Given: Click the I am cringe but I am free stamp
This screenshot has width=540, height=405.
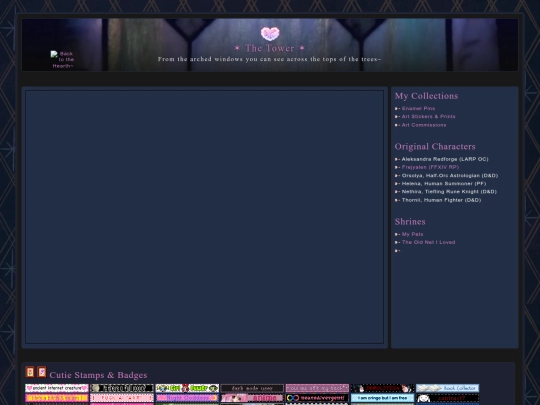Looking at the screenshot, I should click(382, 398).
